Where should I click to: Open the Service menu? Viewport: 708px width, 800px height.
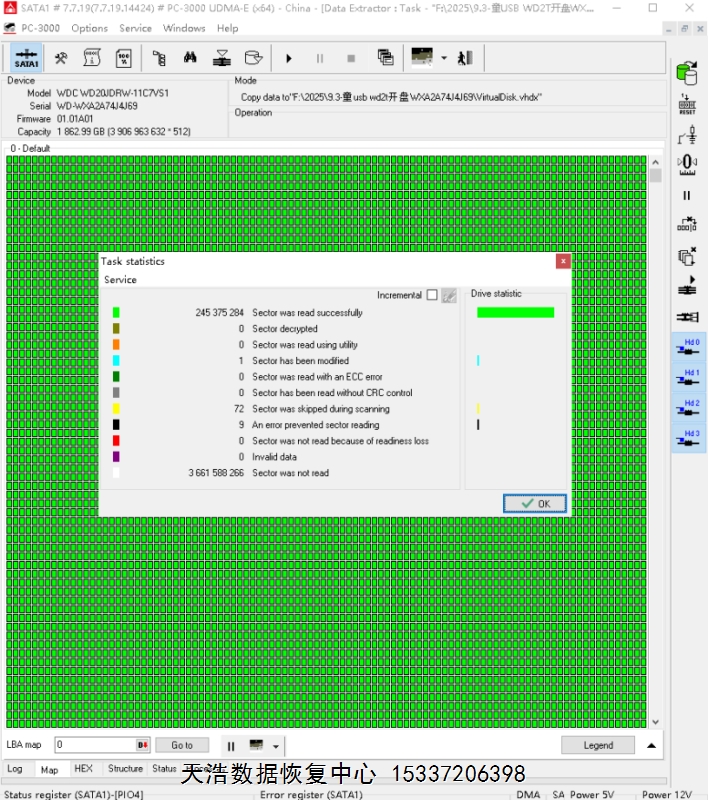pos(135,28)
